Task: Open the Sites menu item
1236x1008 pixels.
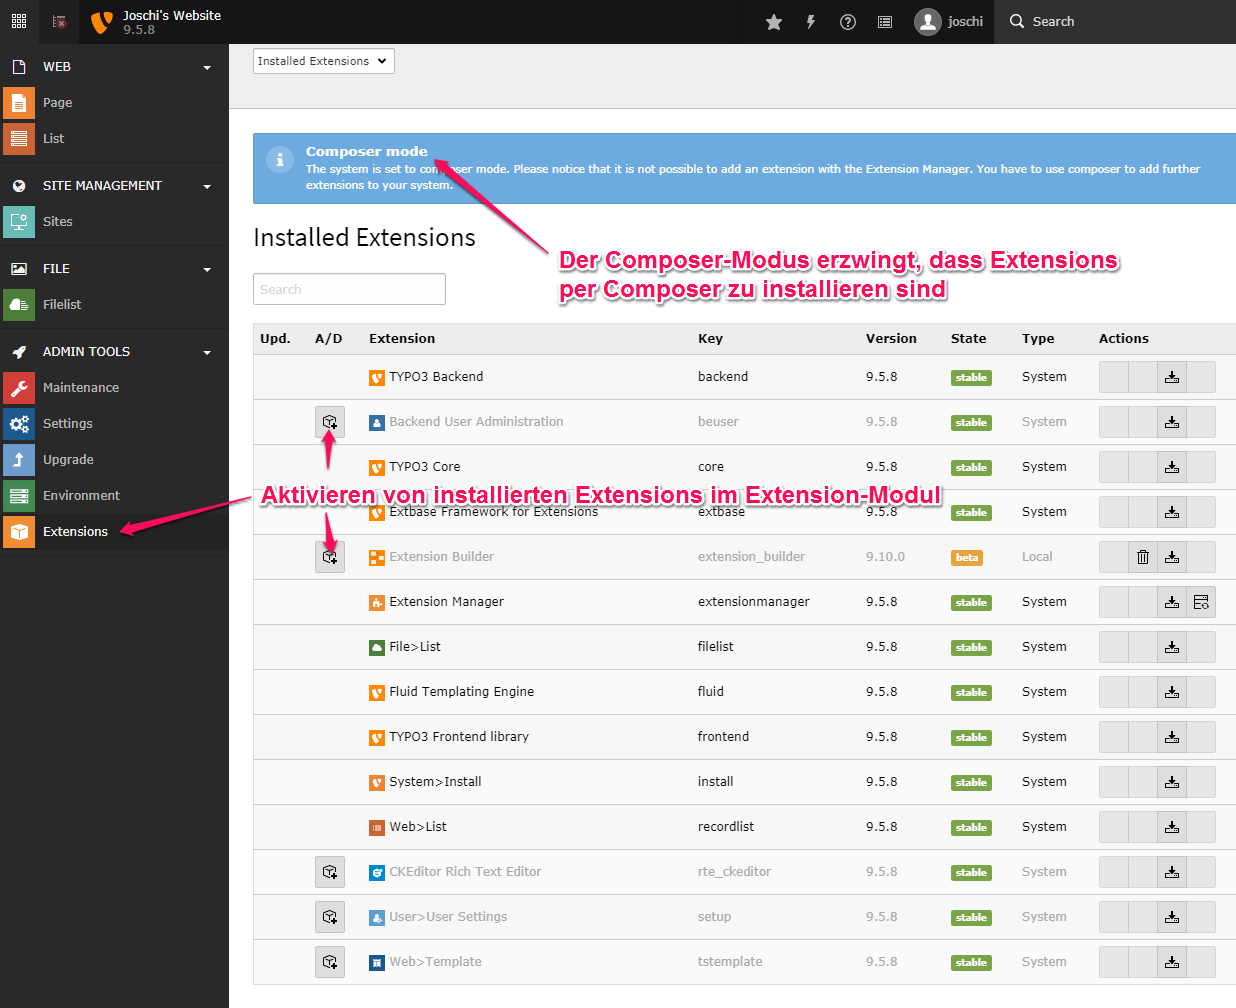Action: pyautogui.click(x=57, y=222)
